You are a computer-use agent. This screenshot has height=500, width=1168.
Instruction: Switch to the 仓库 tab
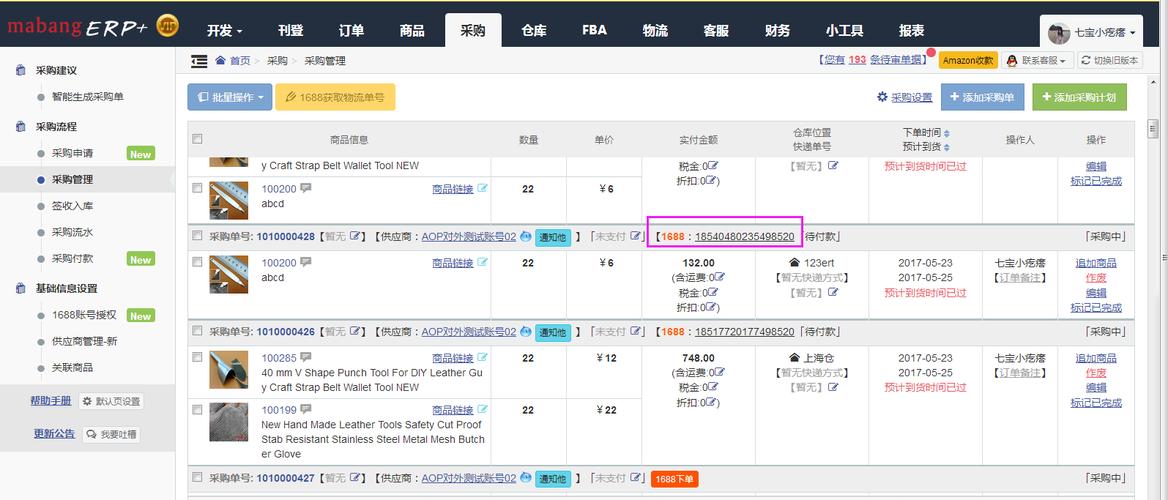point(534,31)
